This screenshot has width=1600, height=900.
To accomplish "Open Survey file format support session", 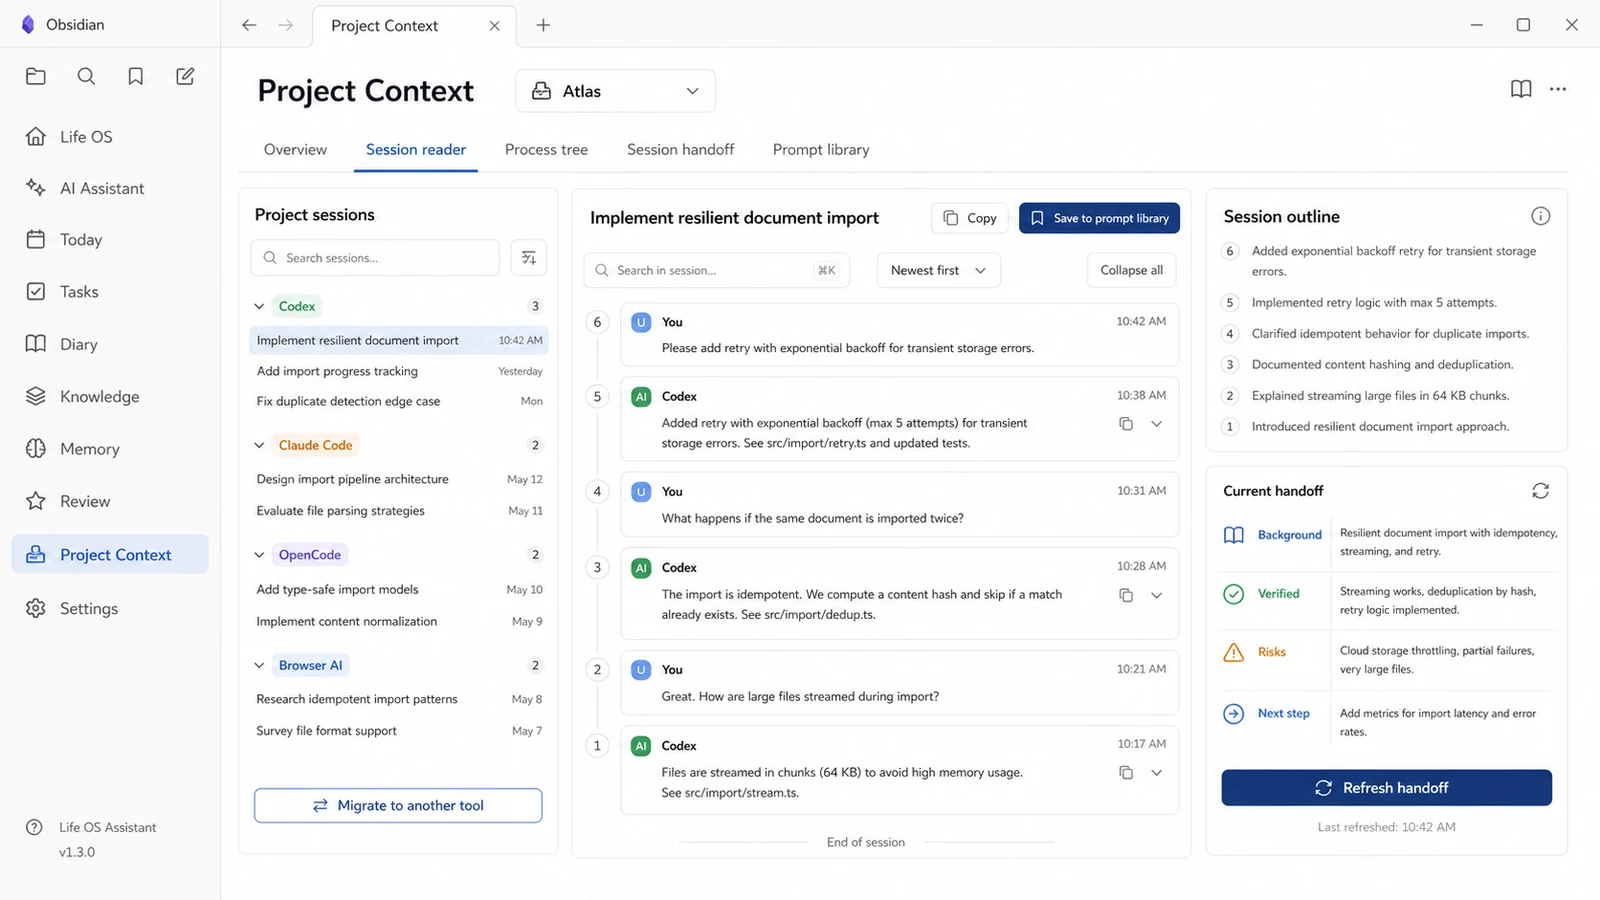I will point(399,730).
